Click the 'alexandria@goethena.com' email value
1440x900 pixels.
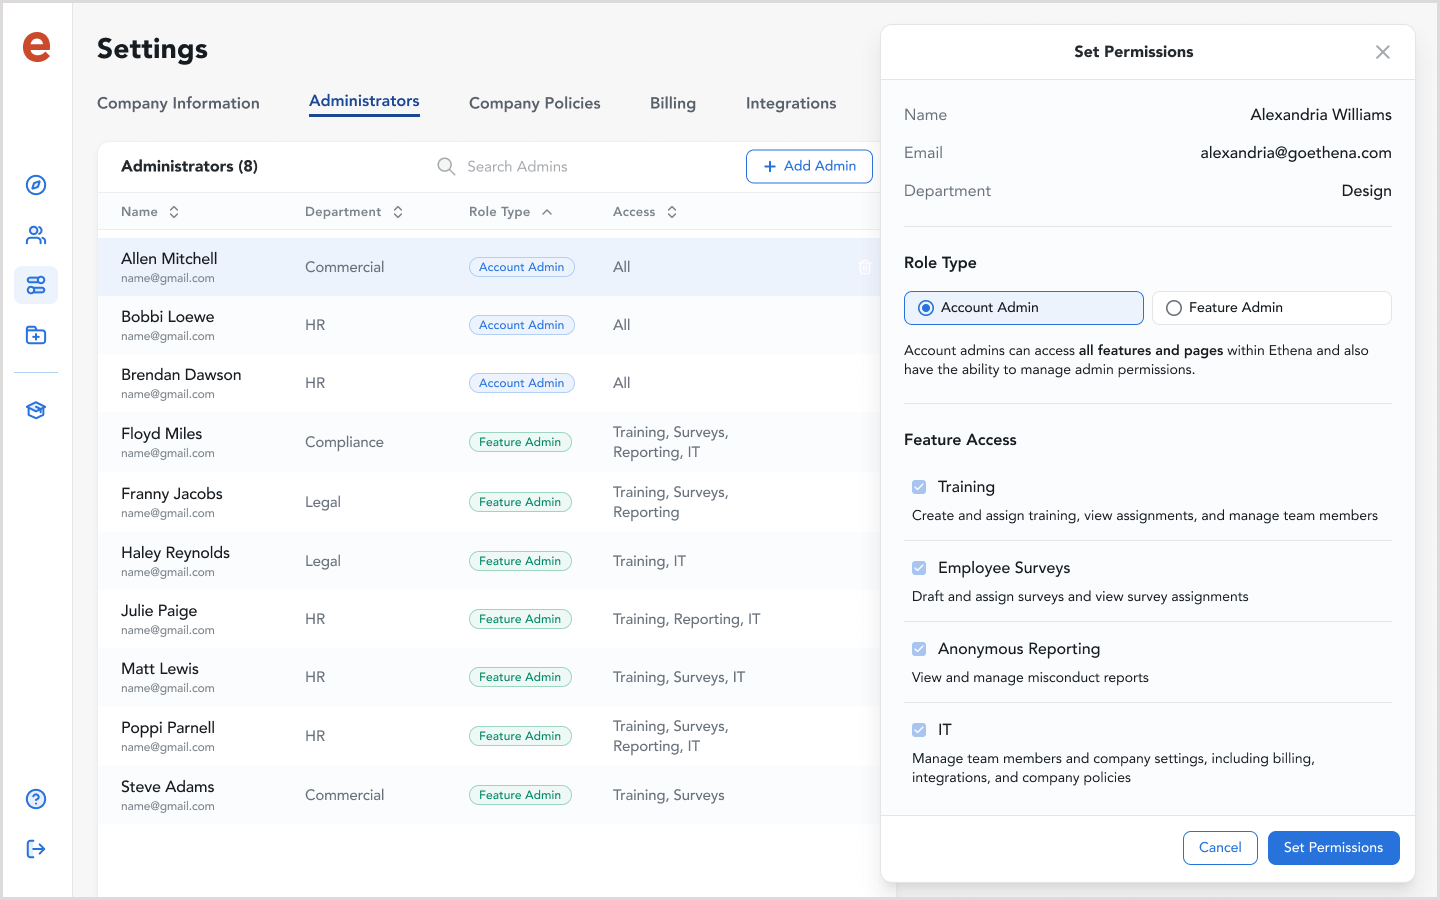[x=1296, y=153]
